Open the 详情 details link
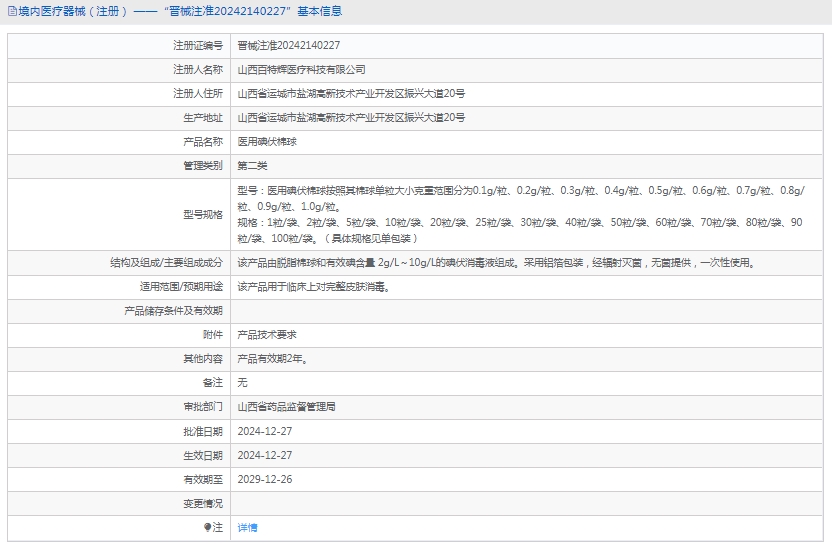832x545 pixels. (x=247, y=527)
